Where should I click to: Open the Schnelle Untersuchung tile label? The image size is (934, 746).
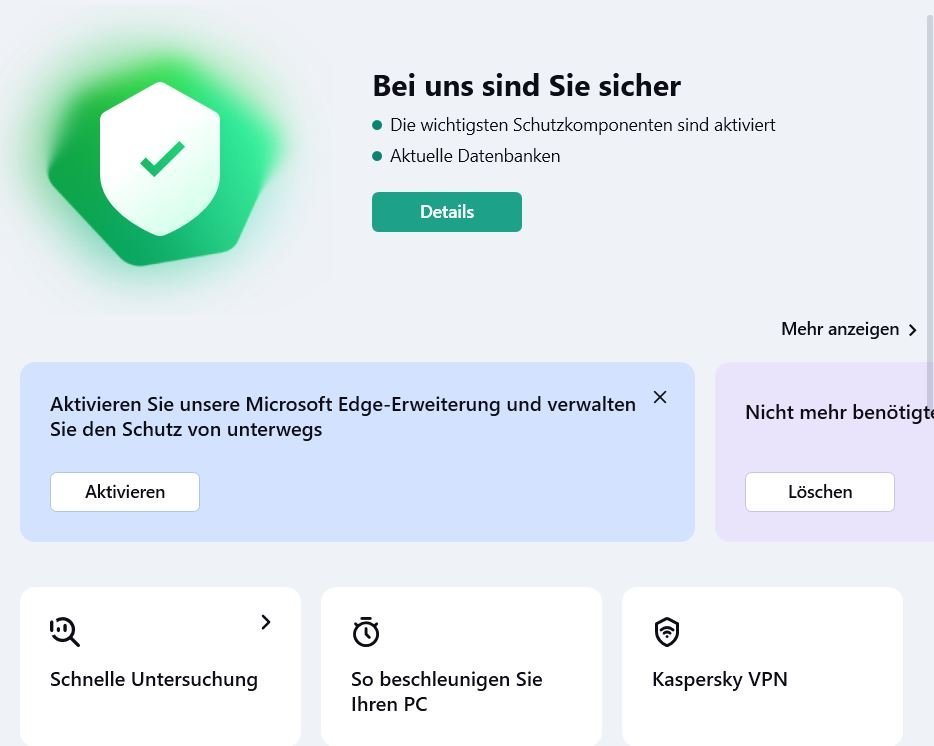pyautogui.click(x=154, y=679)
